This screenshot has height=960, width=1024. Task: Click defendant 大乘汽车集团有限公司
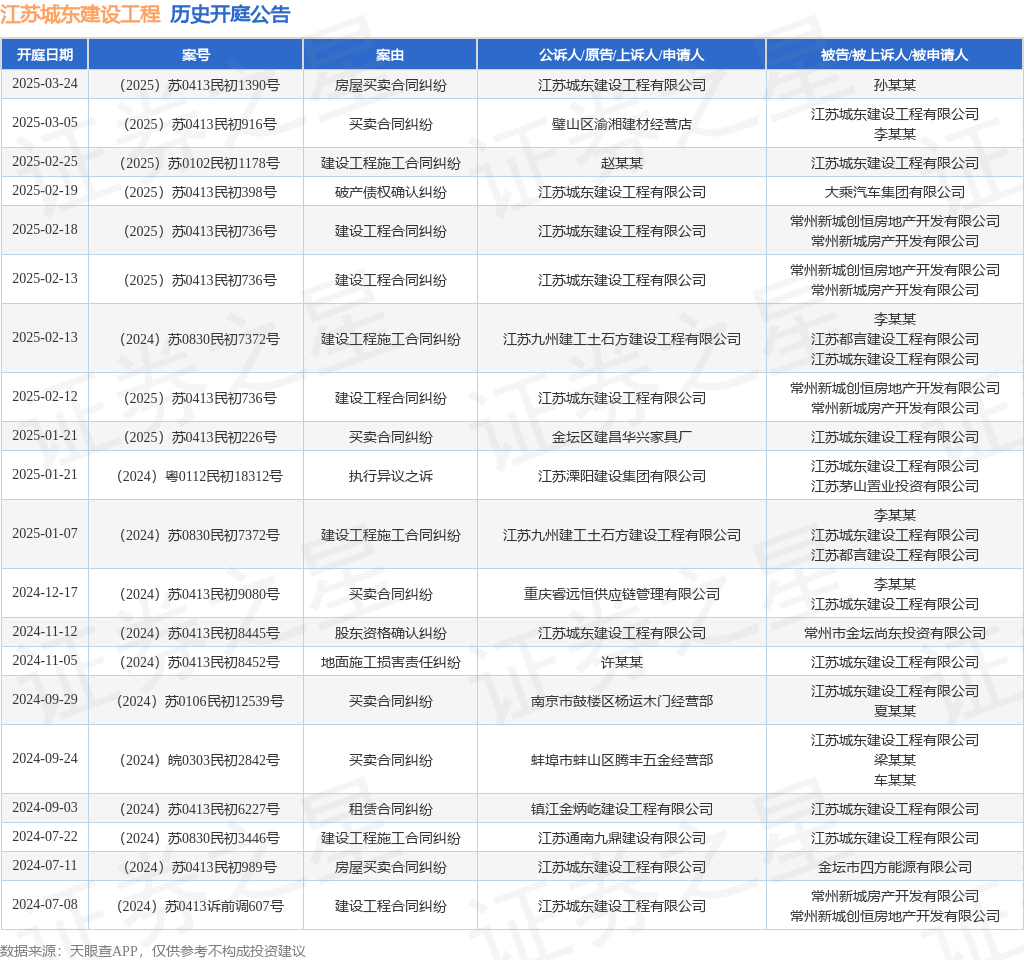pyautogui.click(x=894, y=193)
